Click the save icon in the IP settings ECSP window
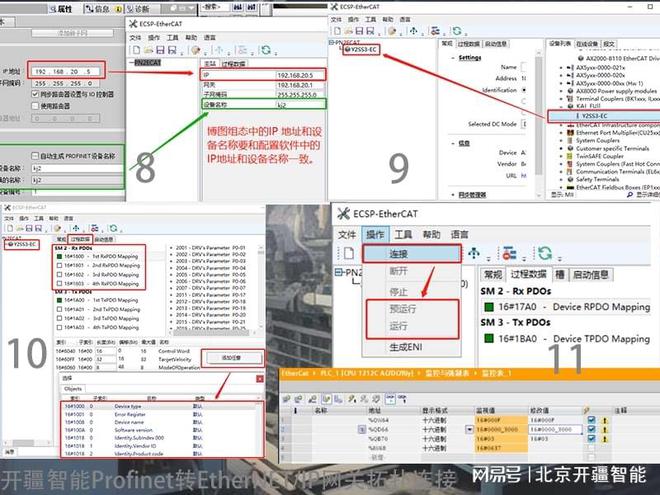This screenshot has height=495, width=660. pyautogui.click(x=160, y=50)
